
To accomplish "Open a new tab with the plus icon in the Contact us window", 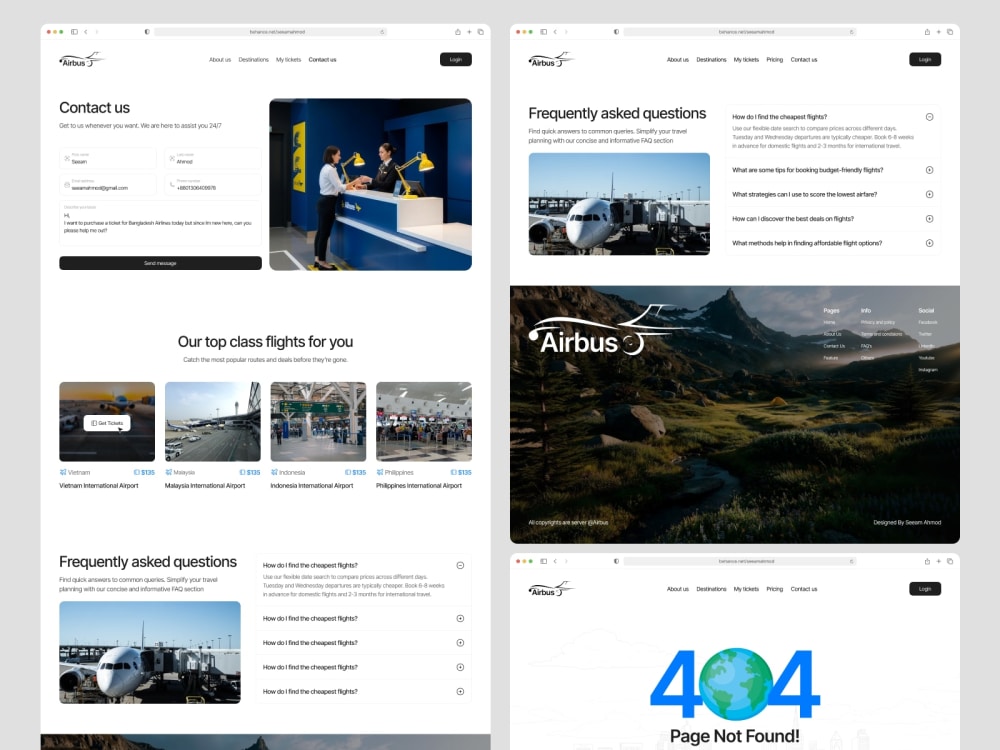I will (469, 31).
